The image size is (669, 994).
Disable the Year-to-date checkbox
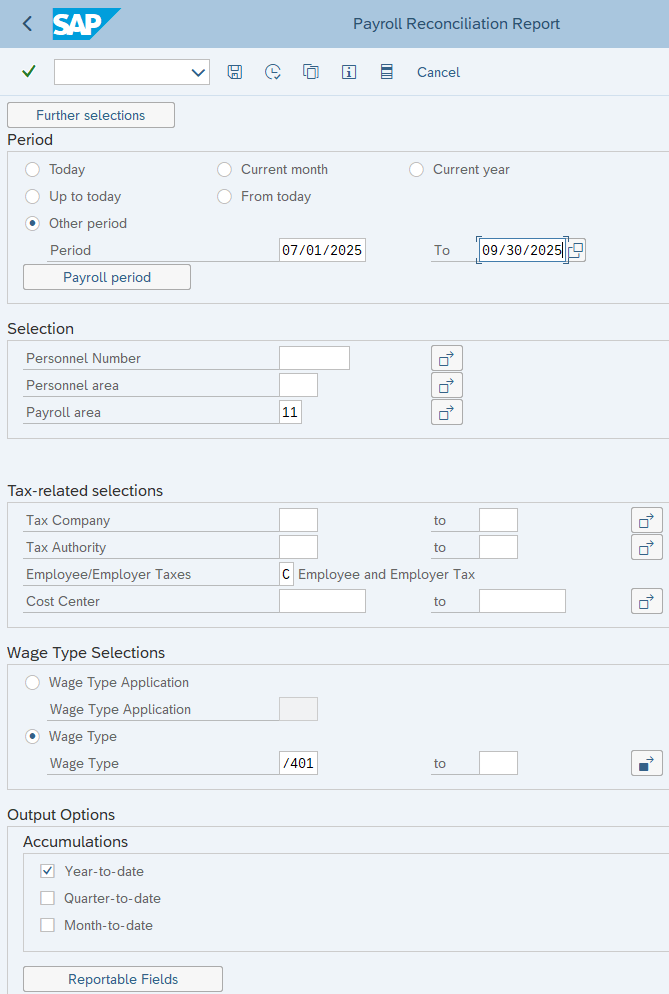tap(46, 871)
